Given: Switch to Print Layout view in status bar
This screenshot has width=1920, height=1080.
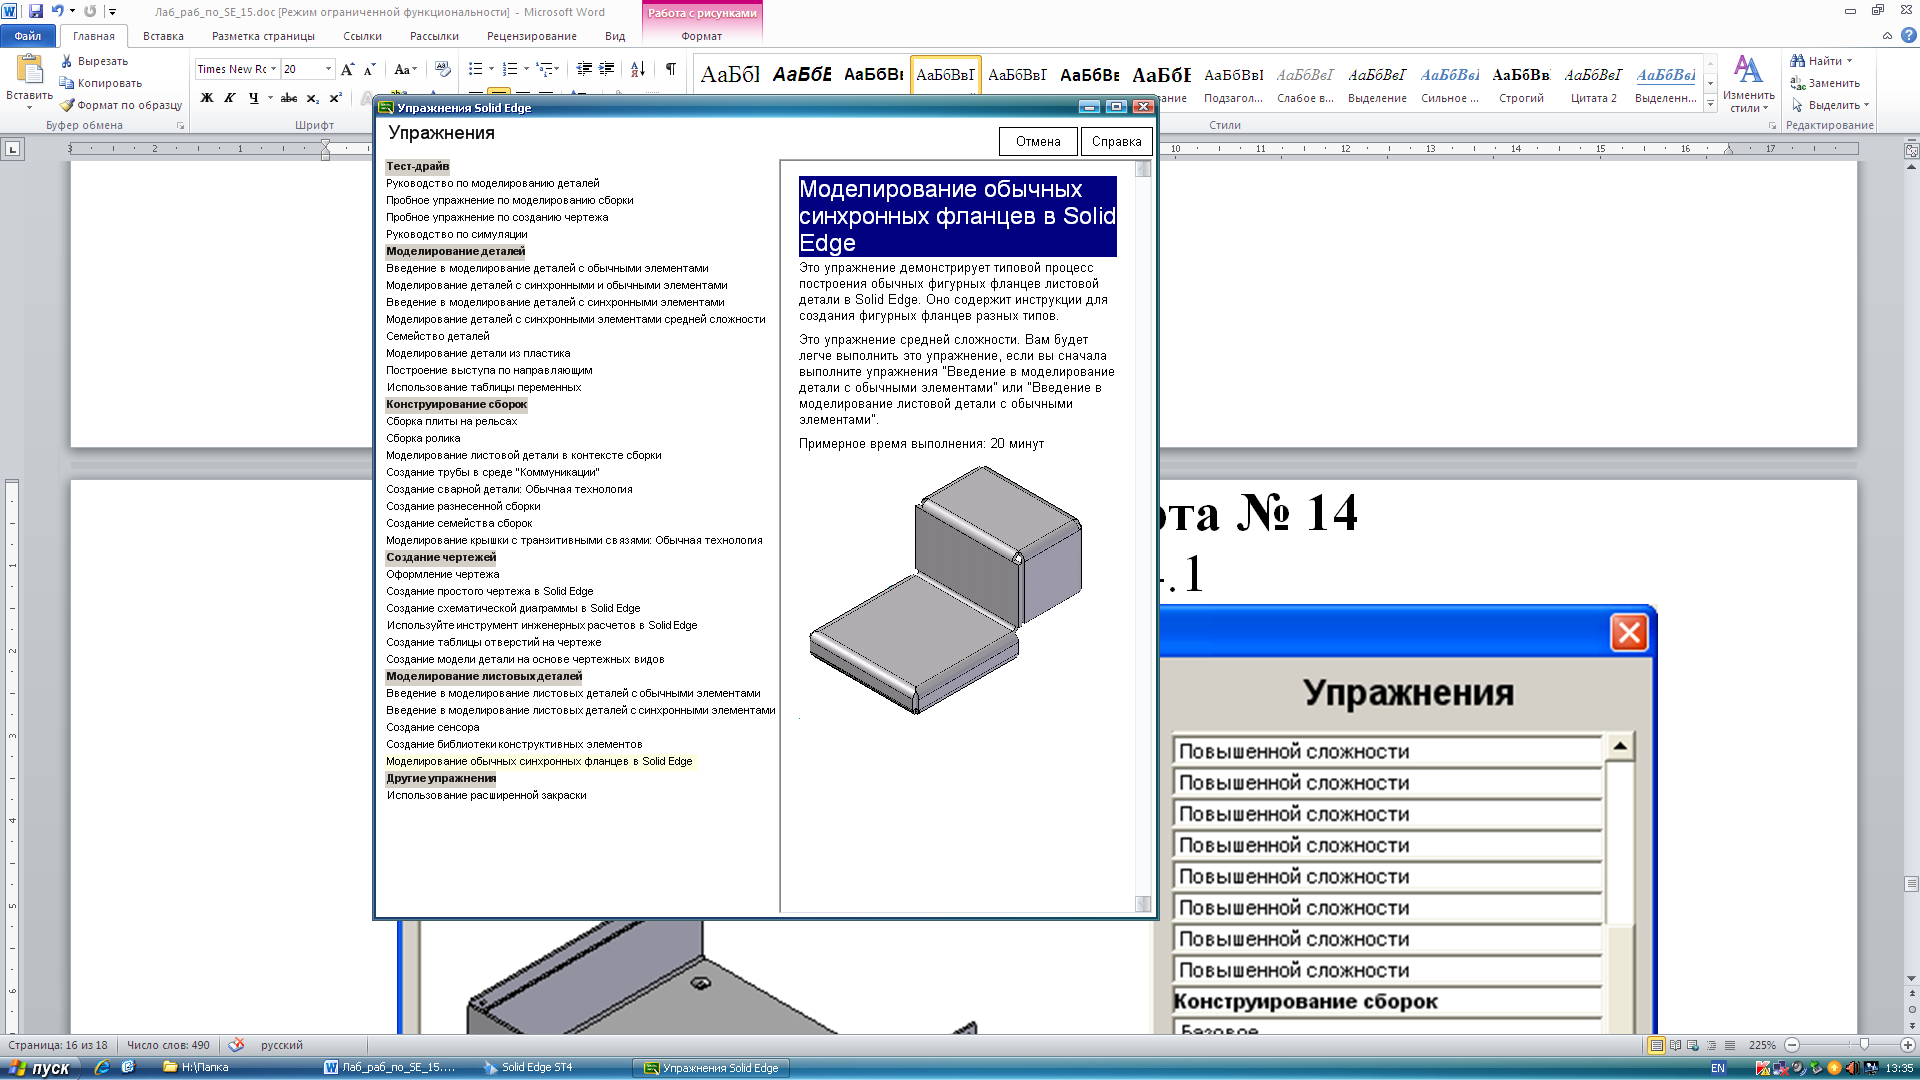Looking at the screenshot, I should pyautogui.click(x=1657, y=1045).
